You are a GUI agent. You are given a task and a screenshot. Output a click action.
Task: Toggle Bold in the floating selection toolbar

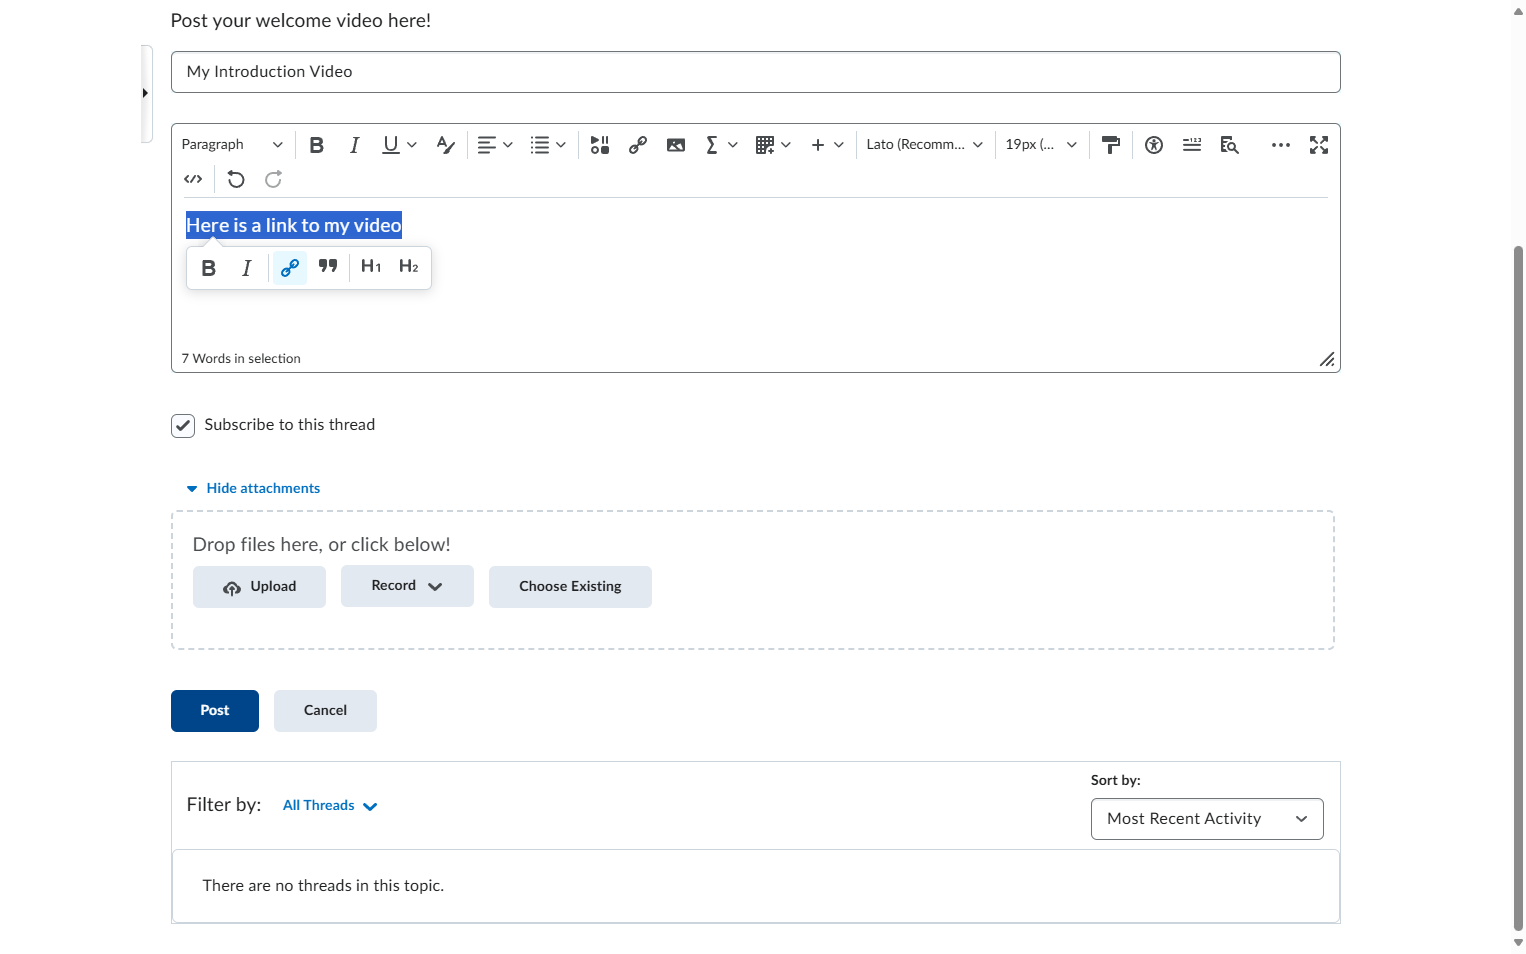click(209, 268)
